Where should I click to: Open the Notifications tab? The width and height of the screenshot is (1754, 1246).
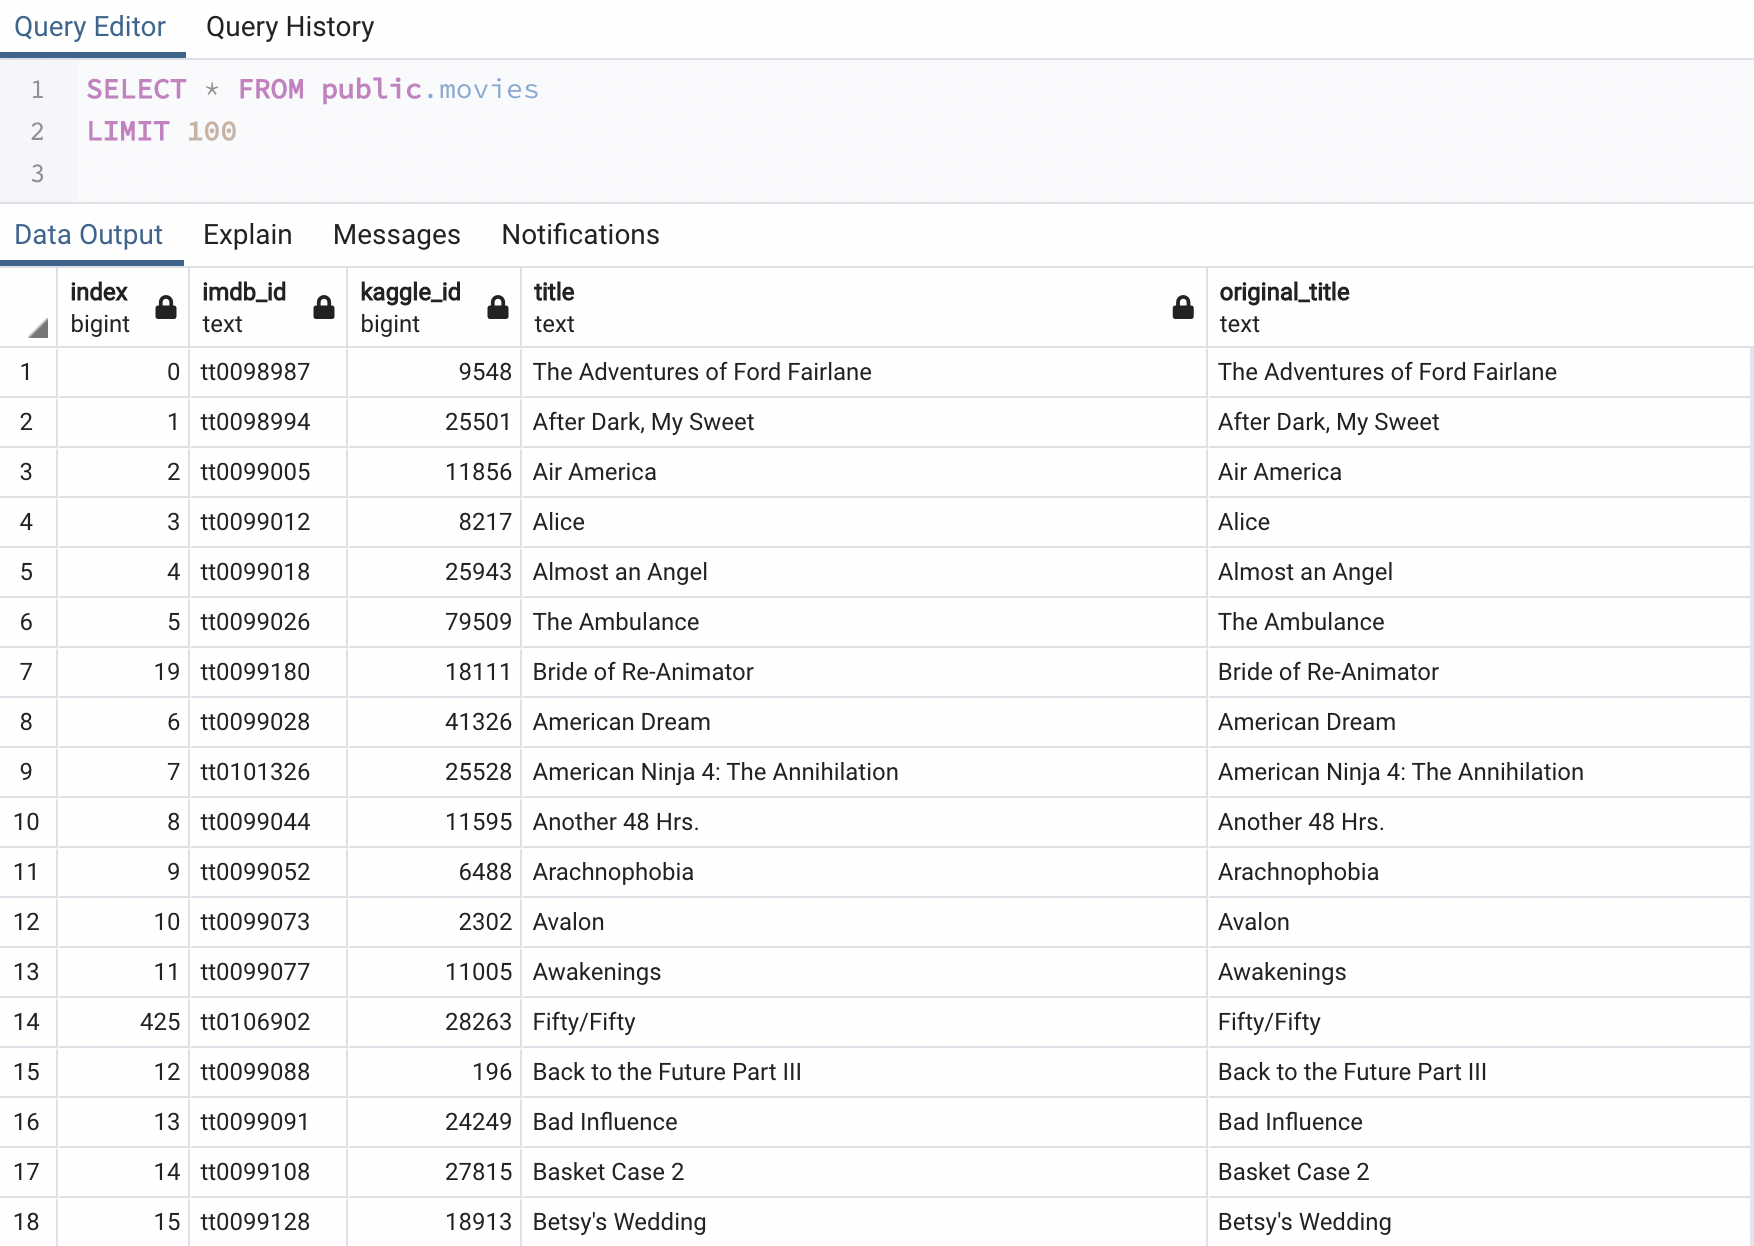click(x=580, y=235)
